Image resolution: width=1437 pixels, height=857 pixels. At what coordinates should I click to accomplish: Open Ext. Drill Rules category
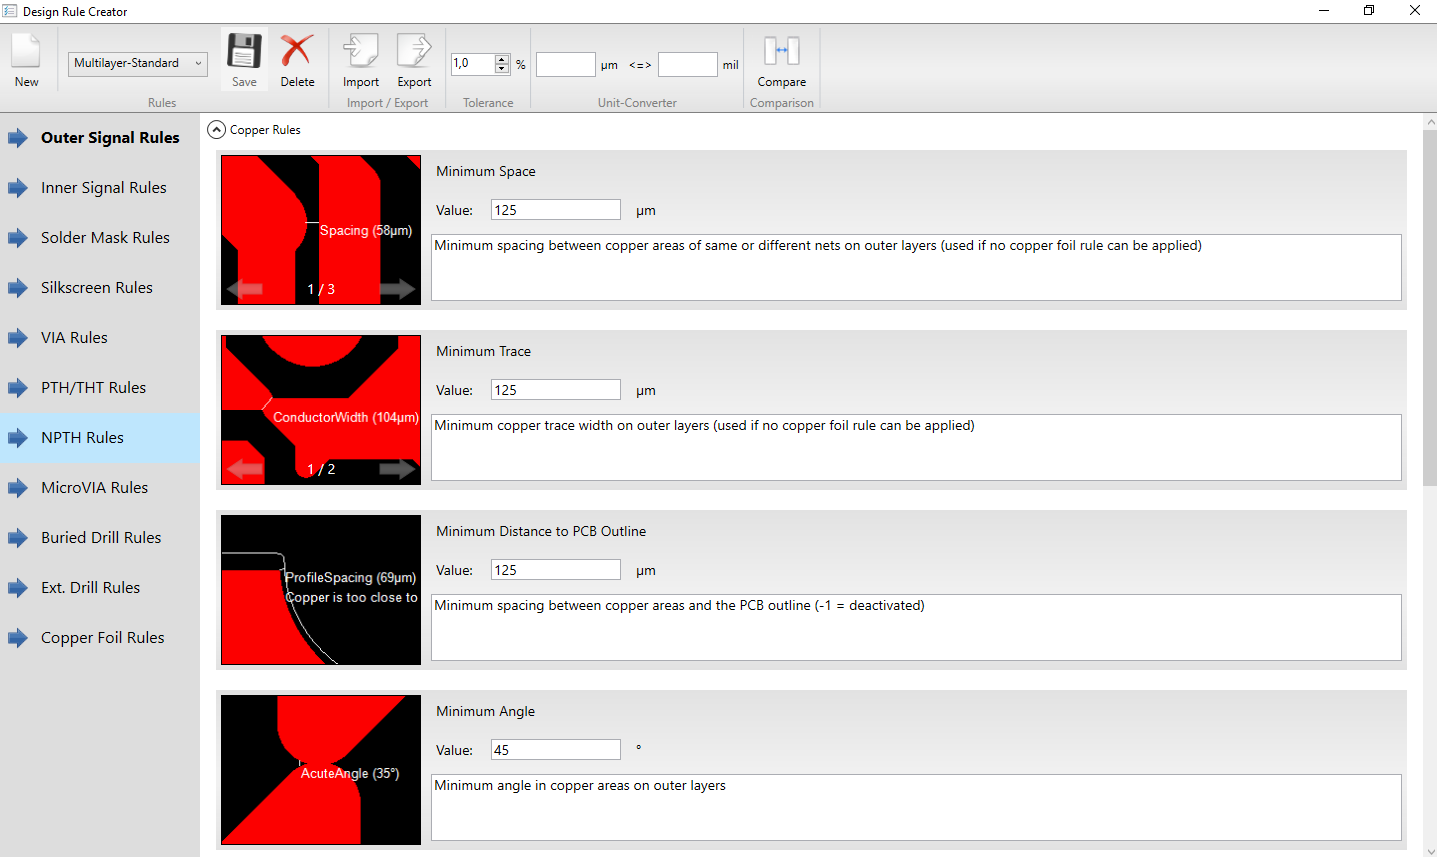pyautogui.click(x=100, y=588)
